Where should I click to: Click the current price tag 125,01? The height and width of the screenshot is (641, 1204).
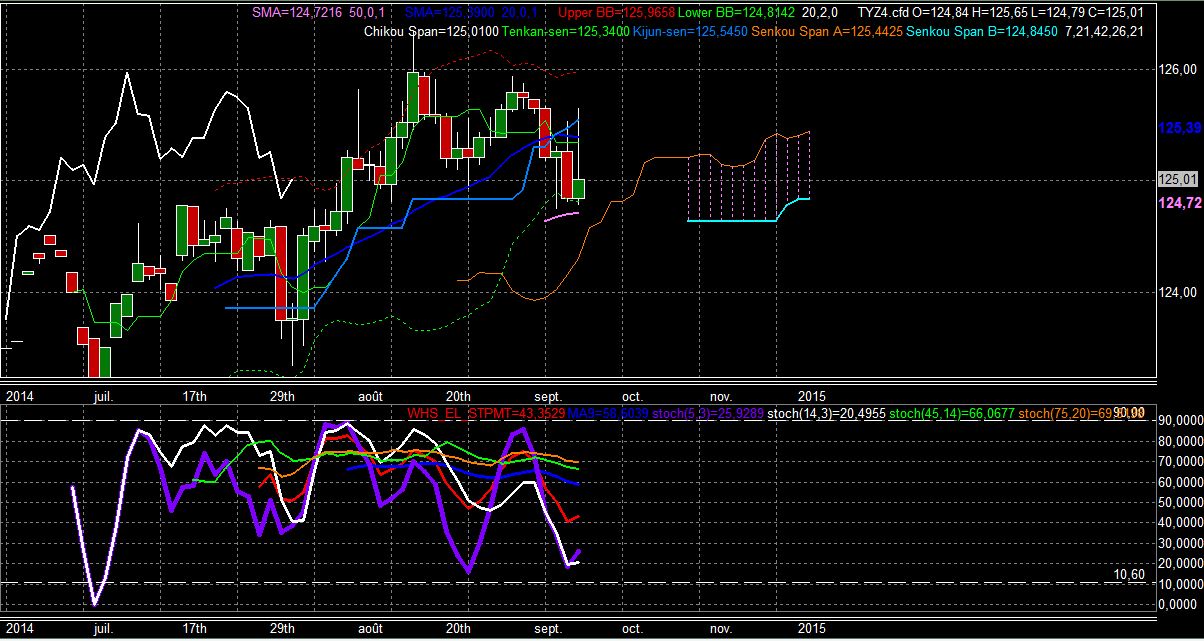(1177, 179)
